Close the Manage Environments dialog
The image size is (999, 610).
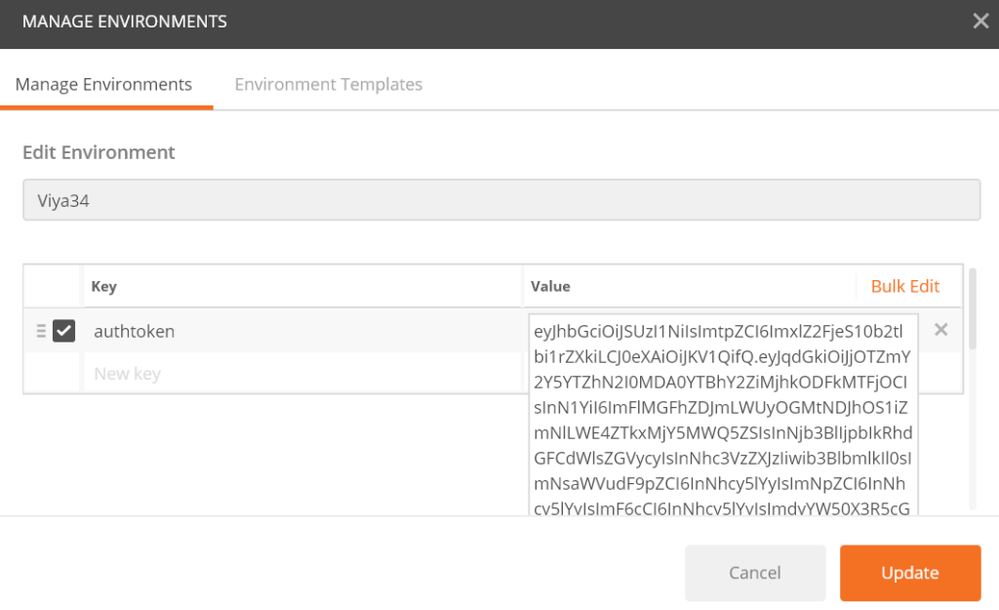pos(980,21)
